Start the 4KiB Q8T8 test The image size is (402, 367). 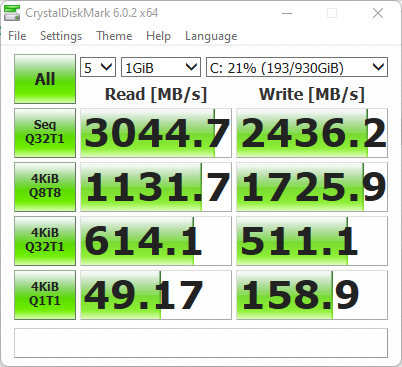click(45, 187)
